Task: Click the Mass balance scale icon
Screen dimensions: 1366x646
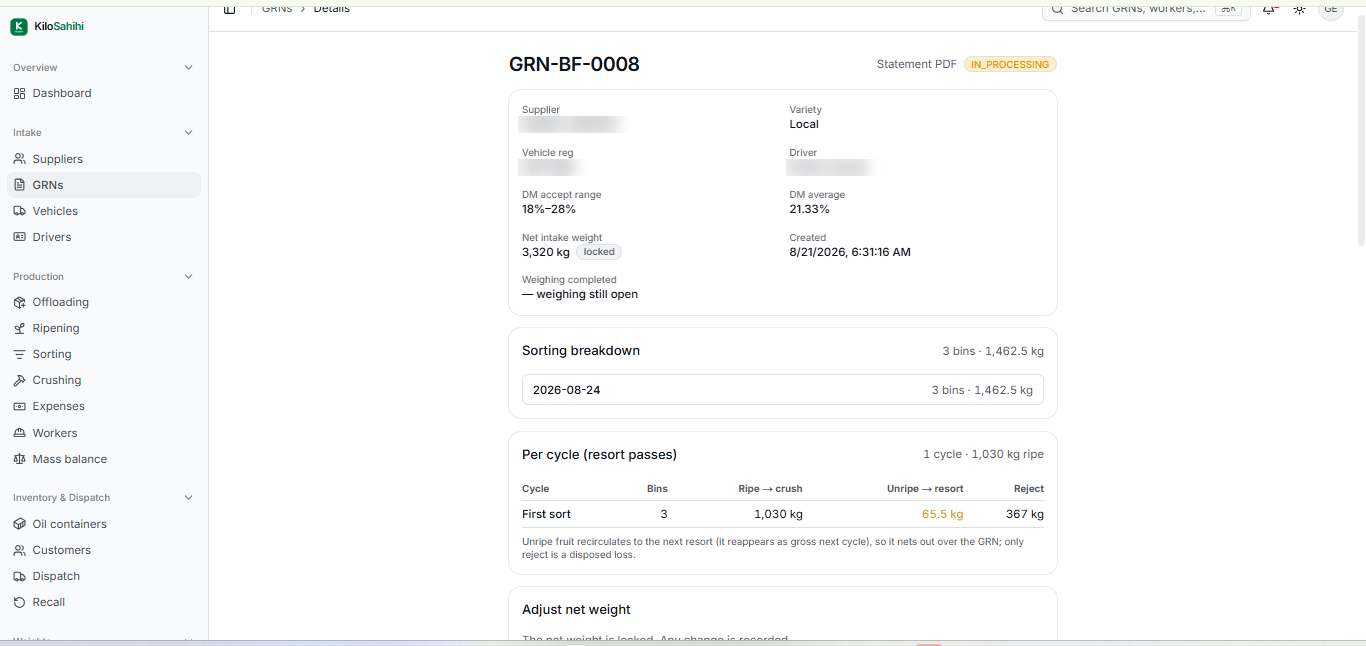Action: click(19, 459)
